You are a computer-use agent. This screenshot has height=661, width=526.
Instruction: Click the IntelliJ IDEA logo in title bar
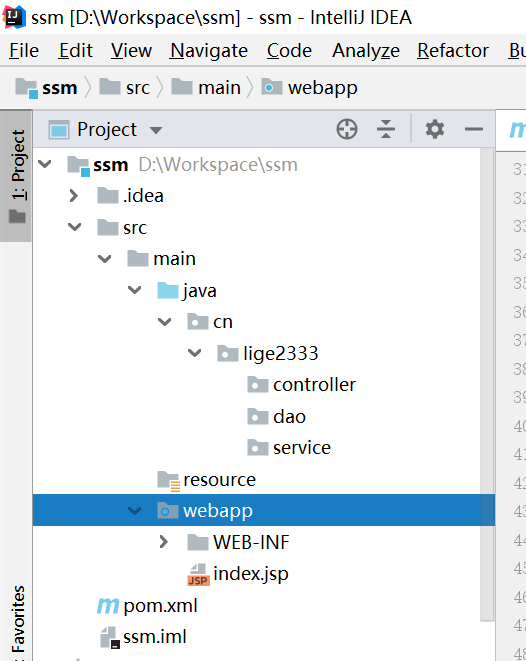13,17
